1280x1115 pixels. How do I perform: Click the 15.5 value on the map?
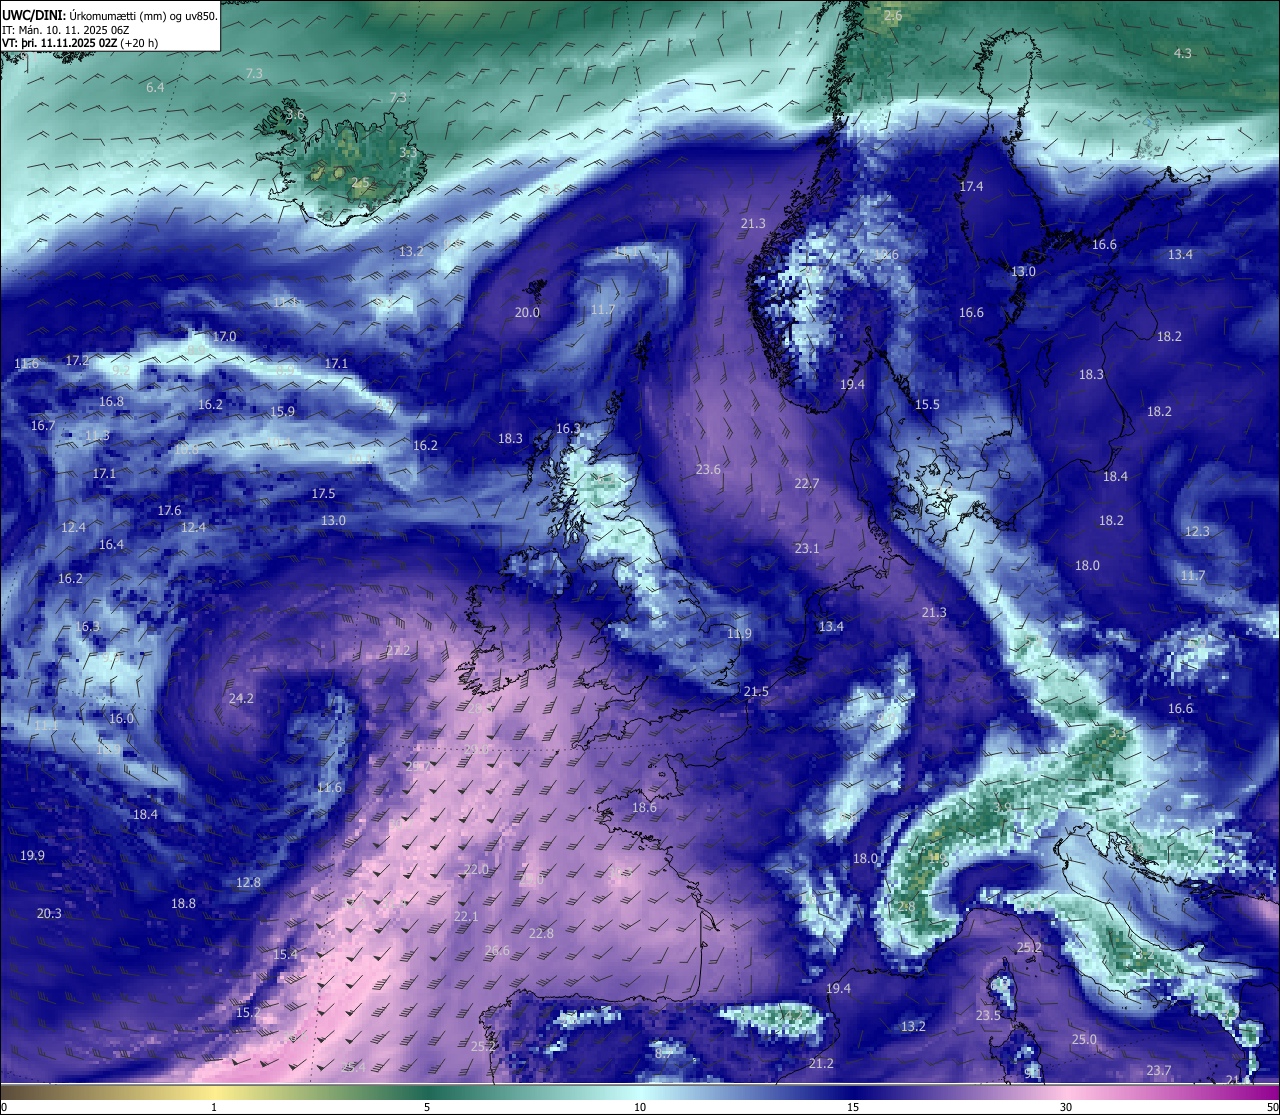[927, 405]
